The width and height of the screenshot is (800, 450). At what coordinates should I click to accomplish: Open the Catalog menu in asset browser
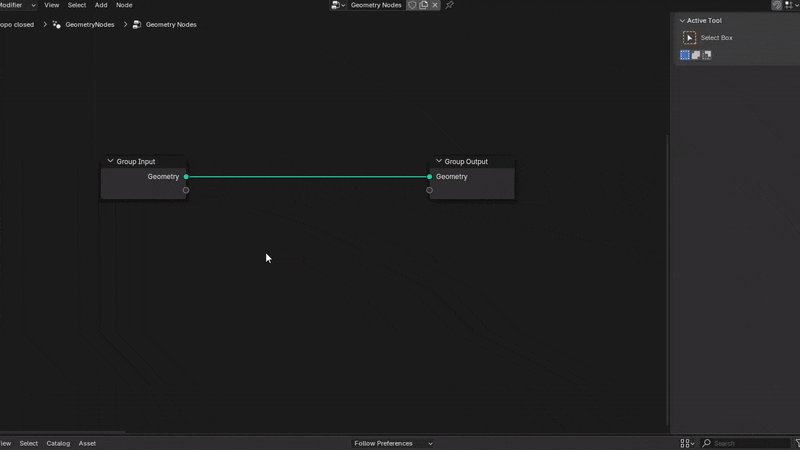[x=58, y=443]
